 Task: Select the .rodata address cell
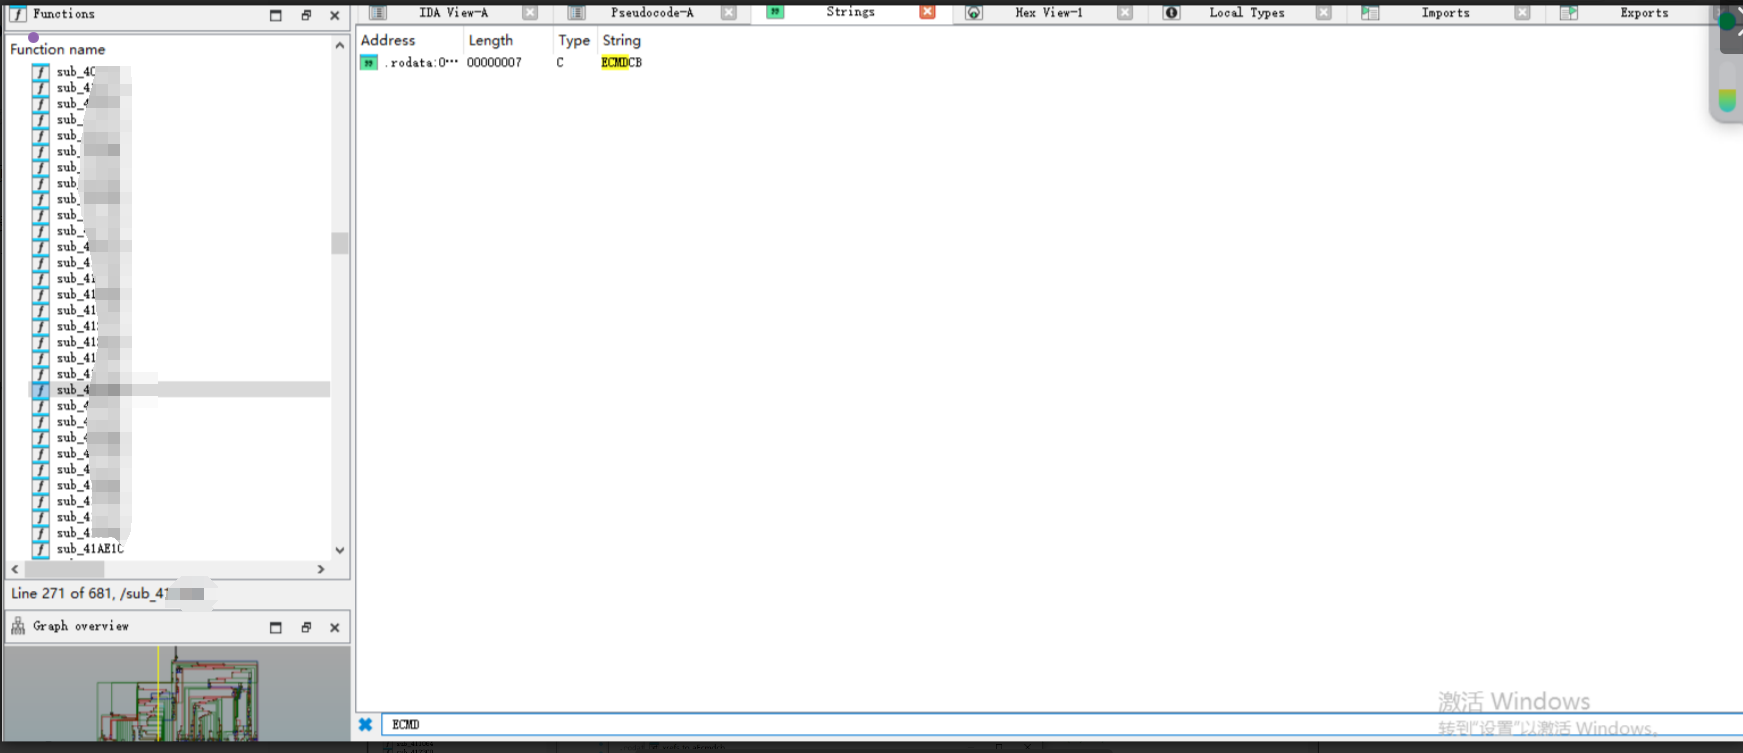[x=421, y=63]
